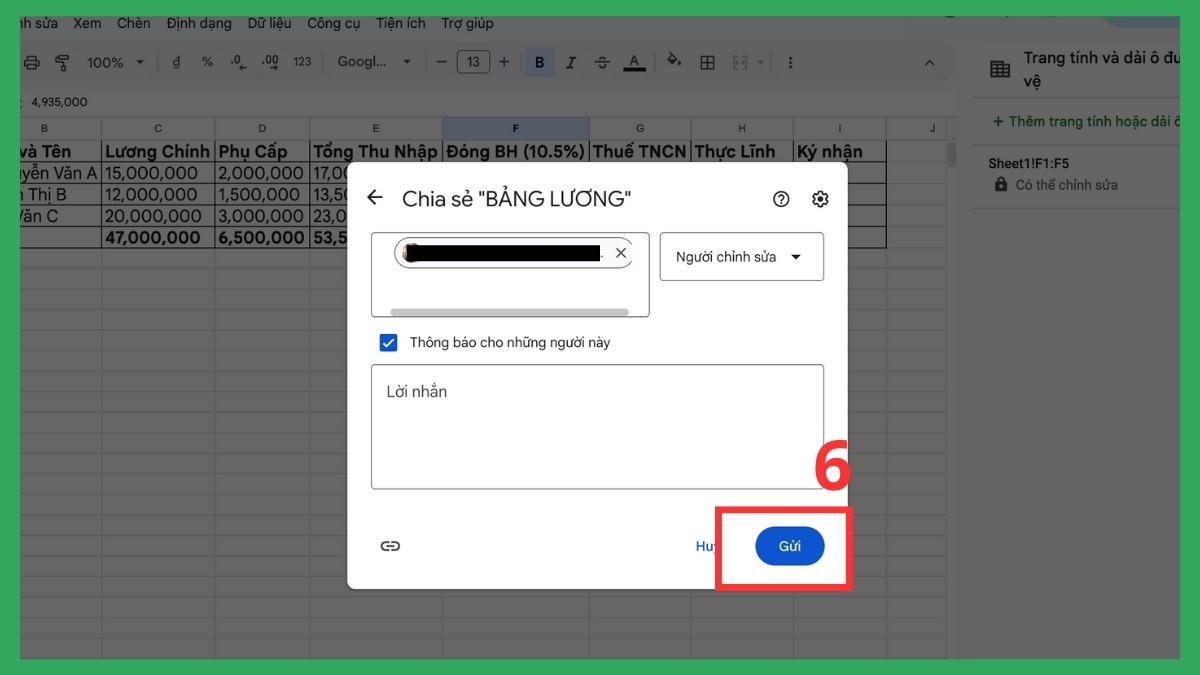The height and width of the screenshot is (675, 1200).
Task: Click the percent format icon
Action: (207, 62)
